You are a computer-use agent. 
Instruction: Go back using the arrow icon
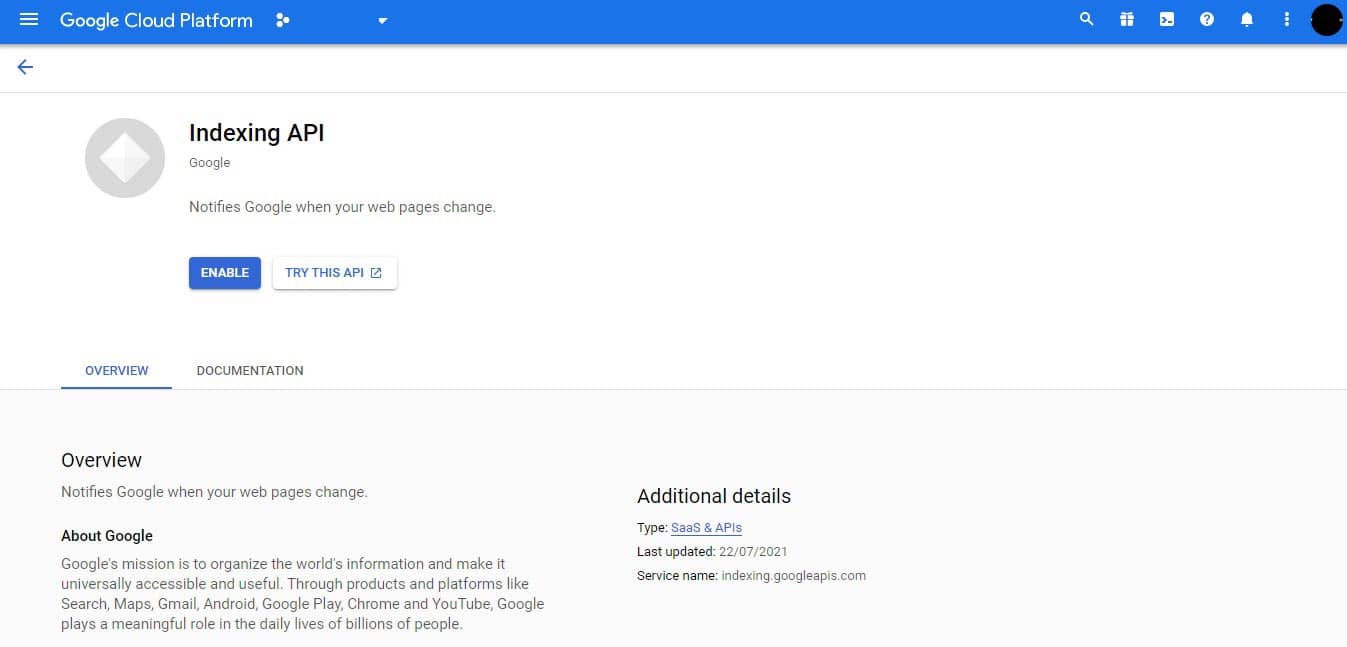point(25,67)
